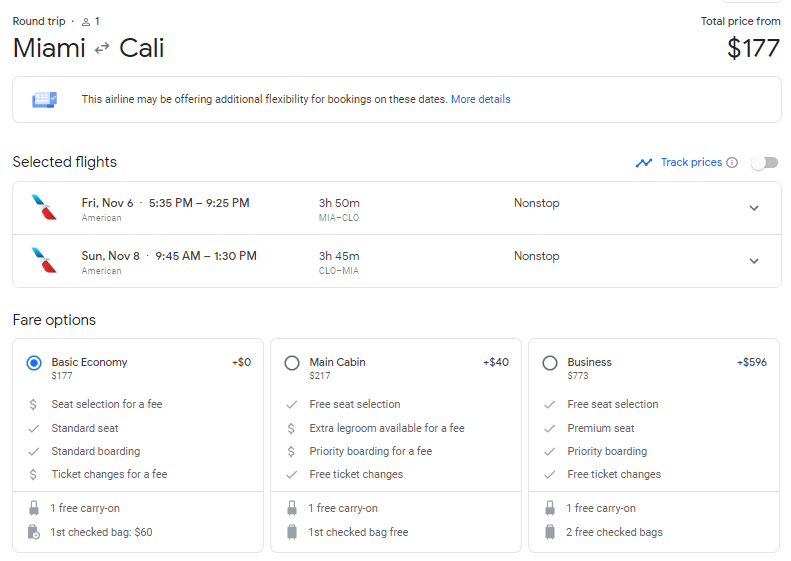Click Basic Economy checked bag fee icon
The height and width of the screenshot is (561, 791).
click(33, 532)
